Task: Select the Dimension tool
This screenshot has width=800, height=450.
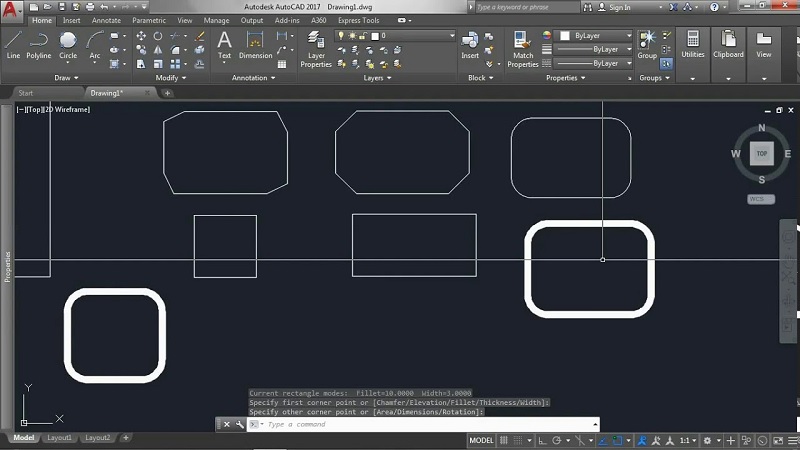Action: (x=255, y=45)
